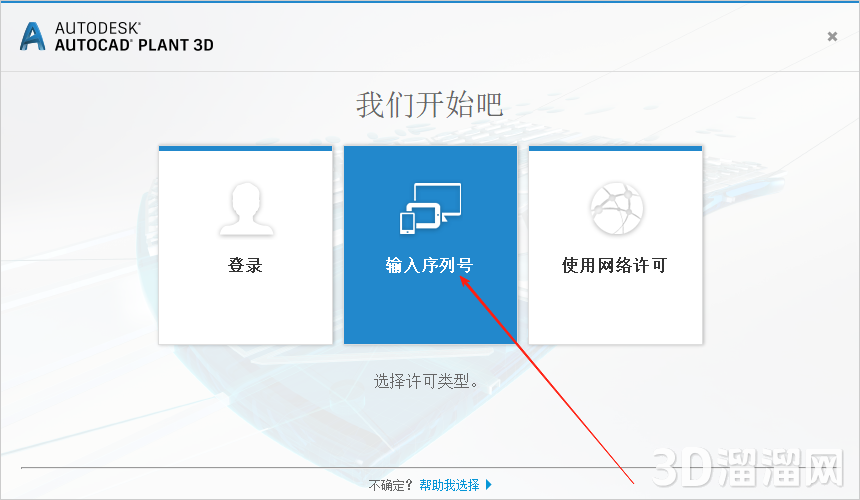Open the 帮助我选择 help link
This screenshot has height=500, width=860.
click(449, 485)
